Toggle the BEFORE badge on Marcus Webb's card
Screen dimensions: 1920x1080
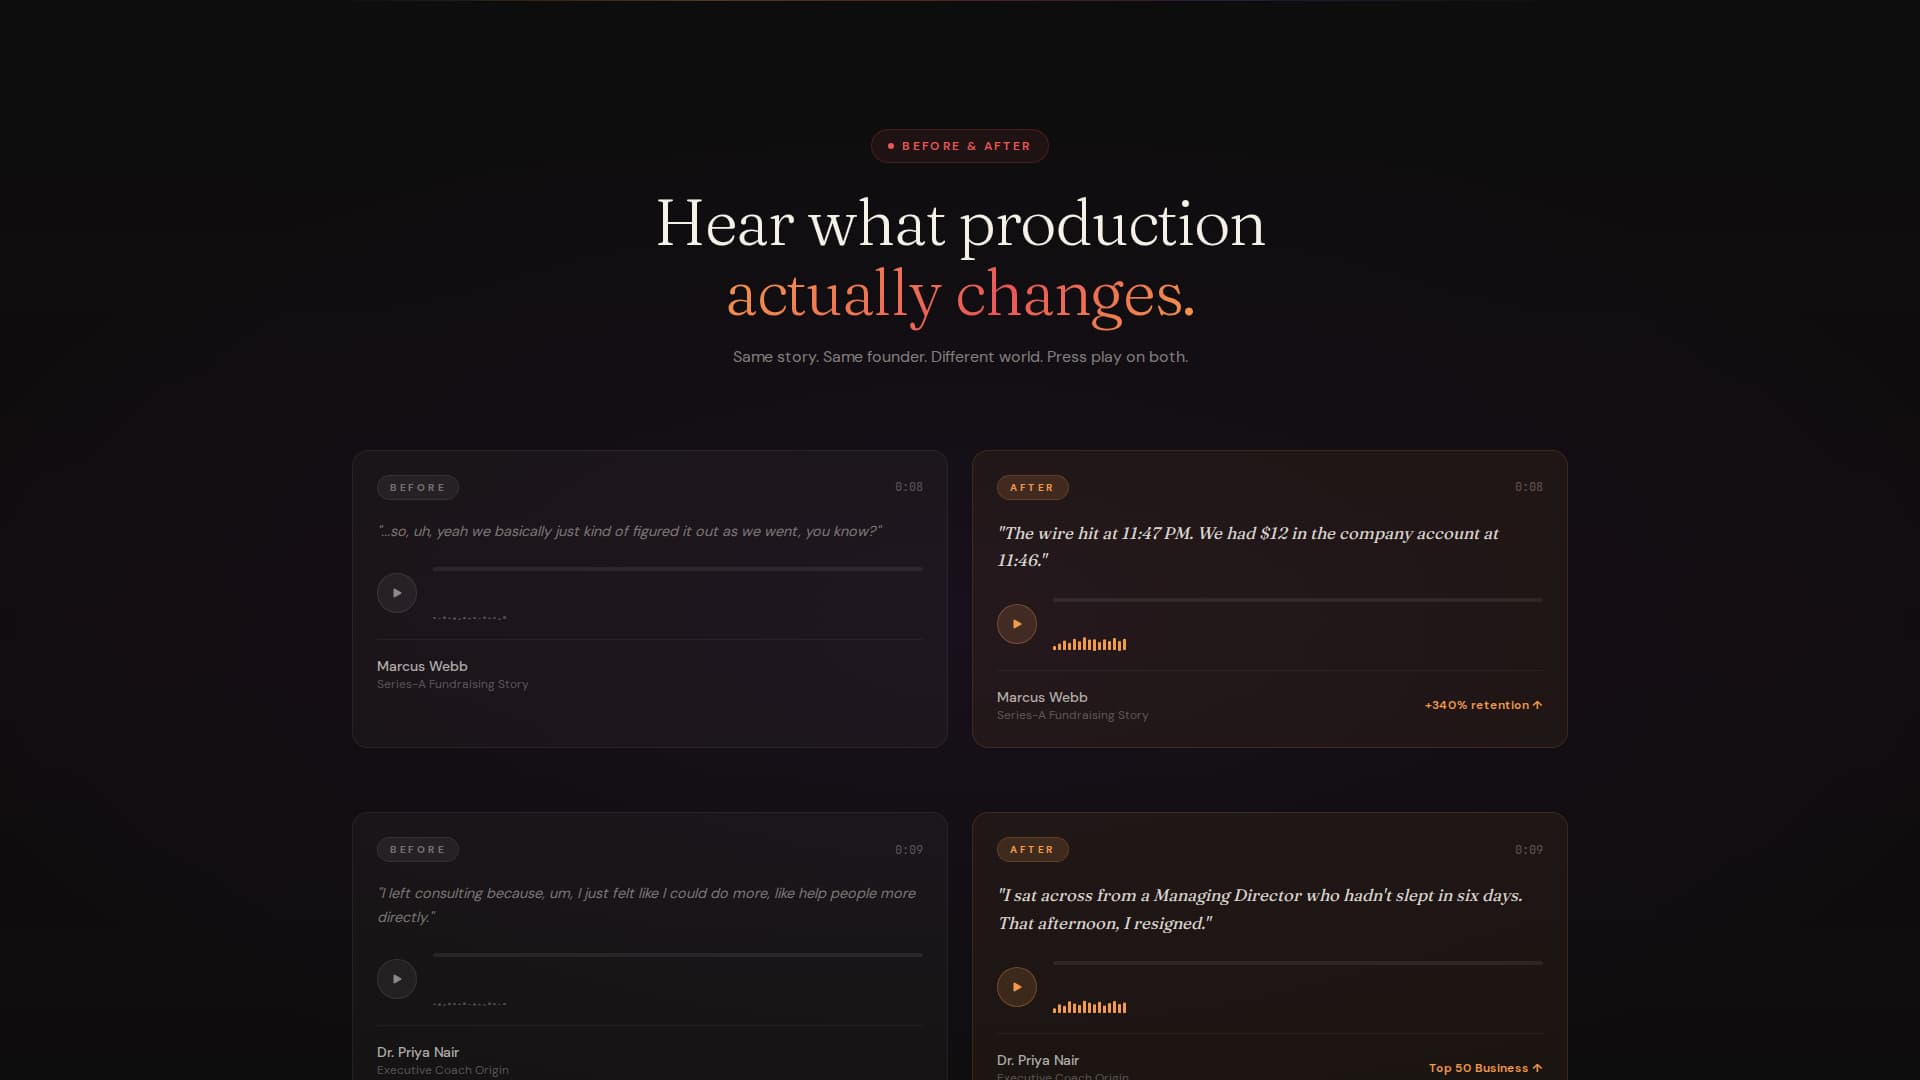[x=417, y=487]
